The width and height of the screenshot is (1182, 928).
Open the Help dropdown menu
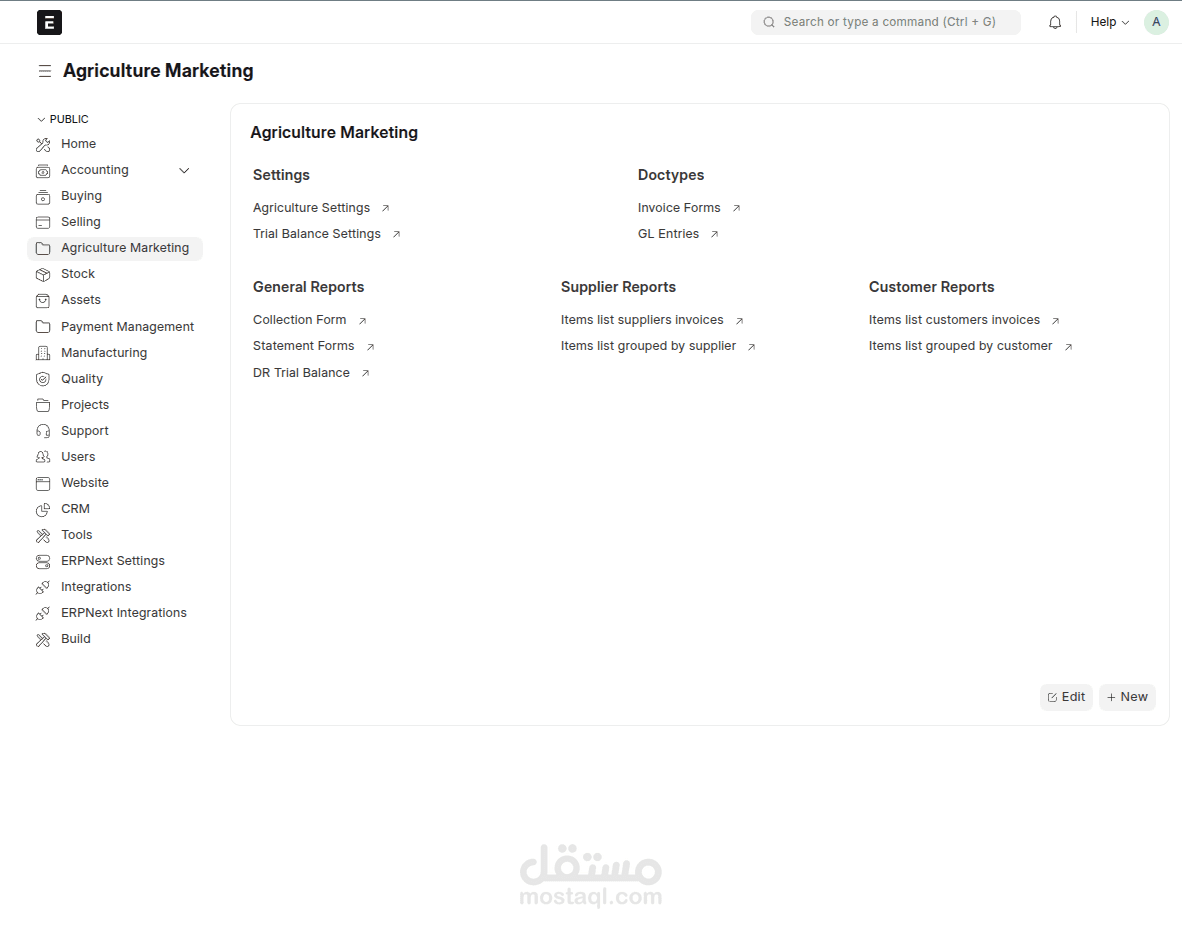pos(1108,21)
